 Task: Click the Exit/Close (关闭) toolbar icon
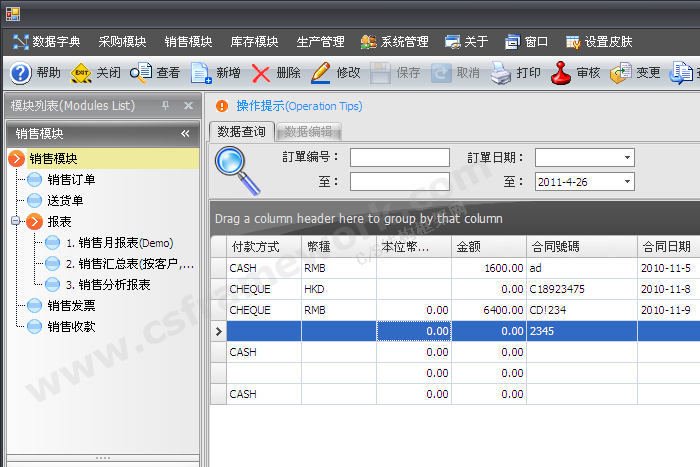click(81, 73)
